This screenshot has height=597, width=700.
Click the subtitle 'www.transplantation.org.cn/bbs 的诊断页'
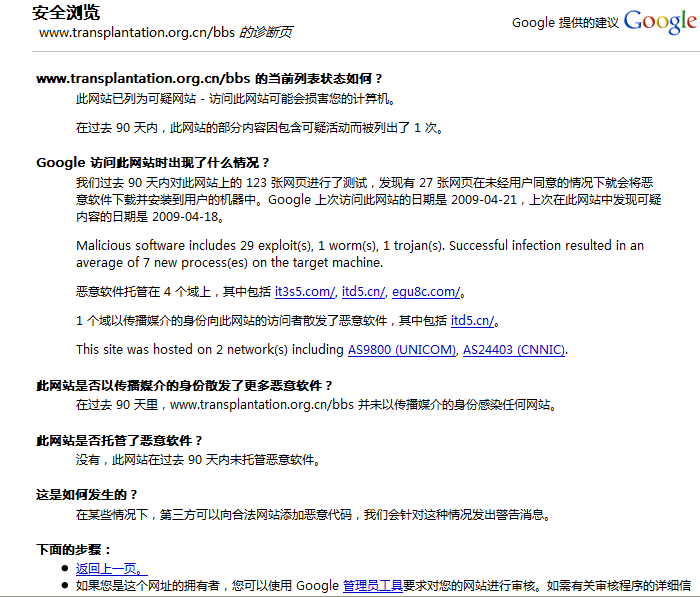click(166, 32)
